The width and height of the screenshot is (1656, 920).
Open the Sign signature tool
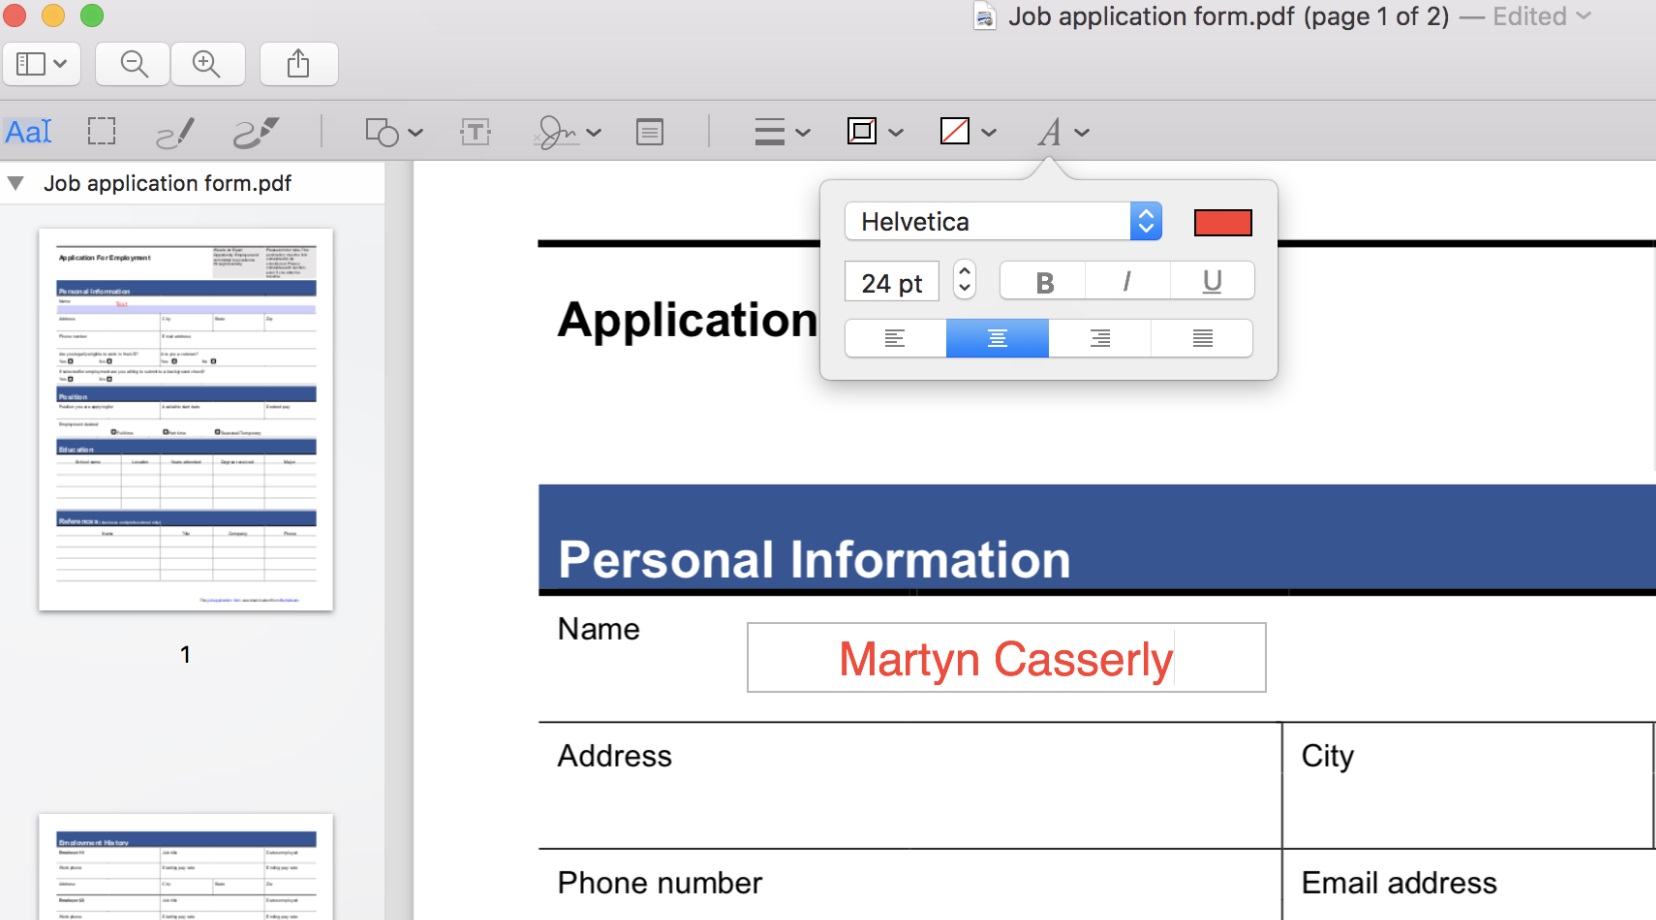point(568,131)
